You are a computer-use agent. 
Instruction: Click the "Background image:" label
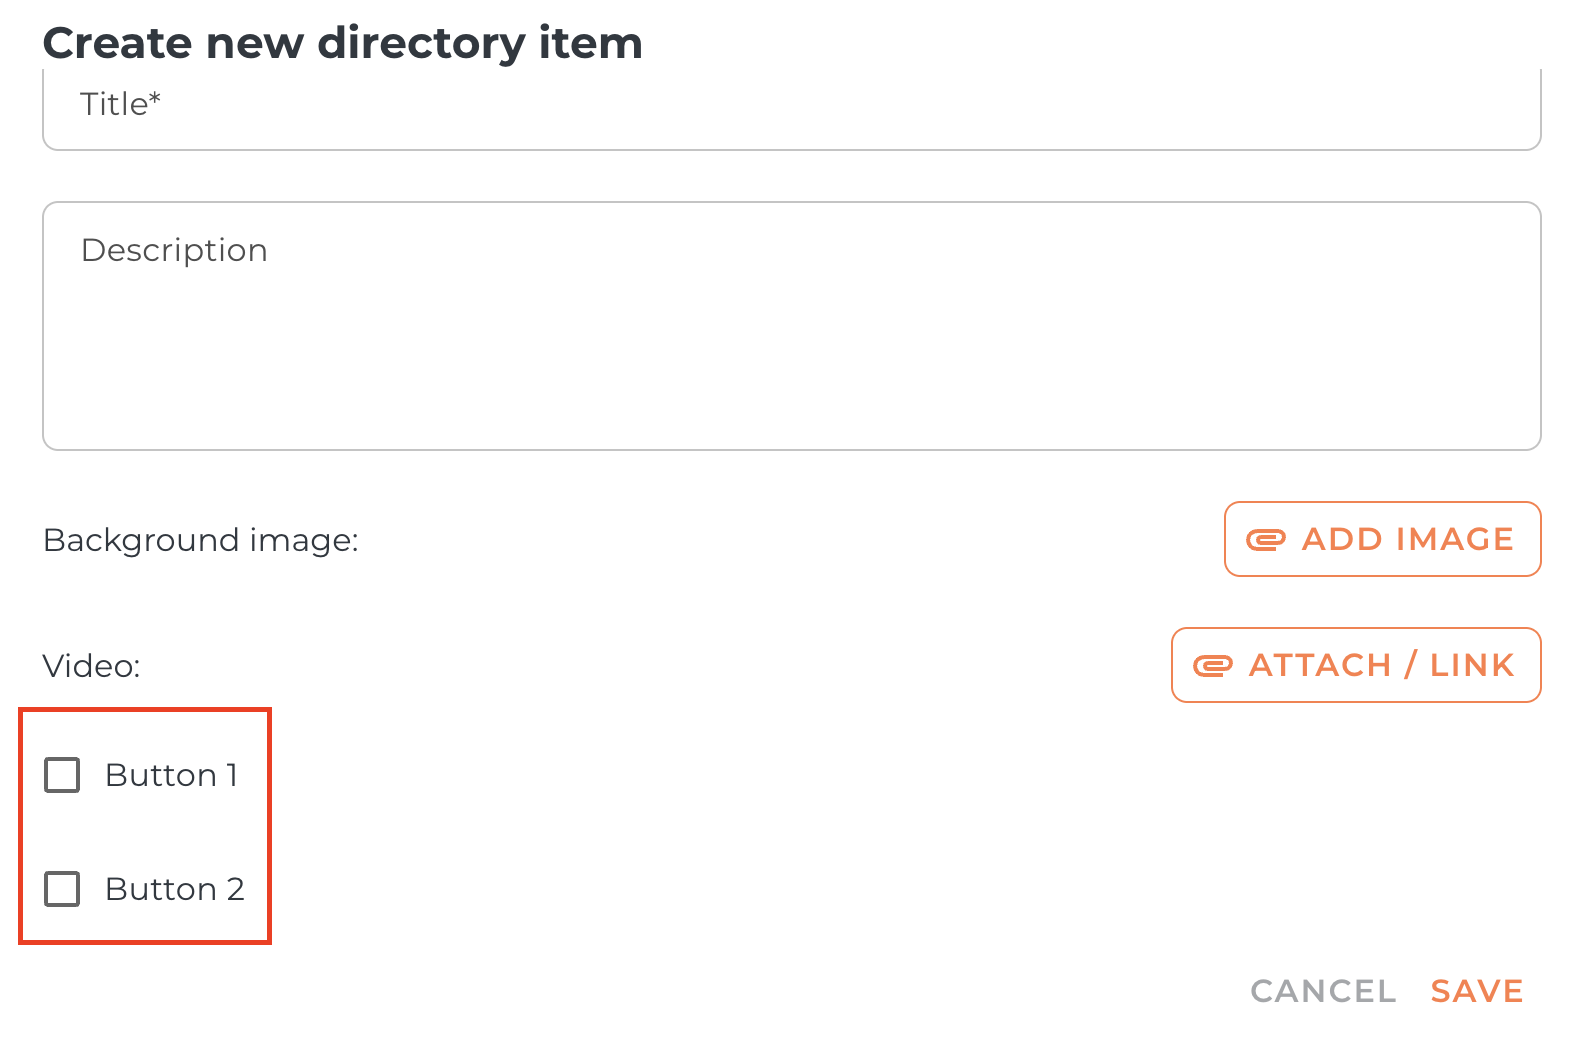201,540
